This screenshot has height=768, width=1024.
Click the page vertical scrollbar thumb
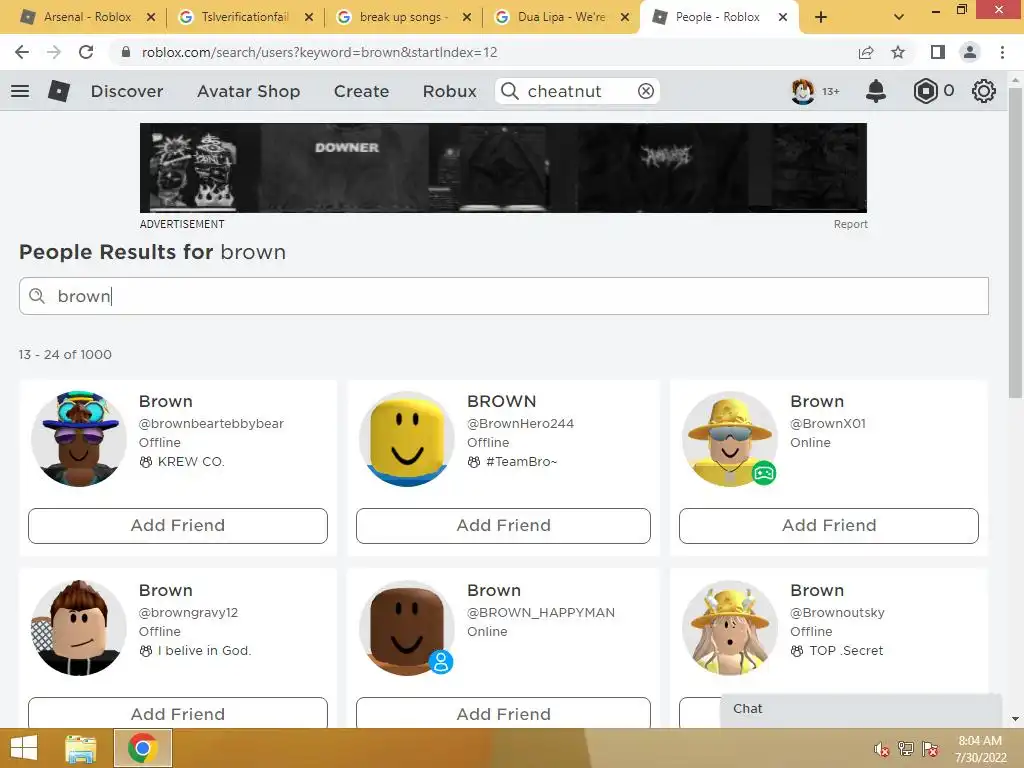click(1016, 242)
